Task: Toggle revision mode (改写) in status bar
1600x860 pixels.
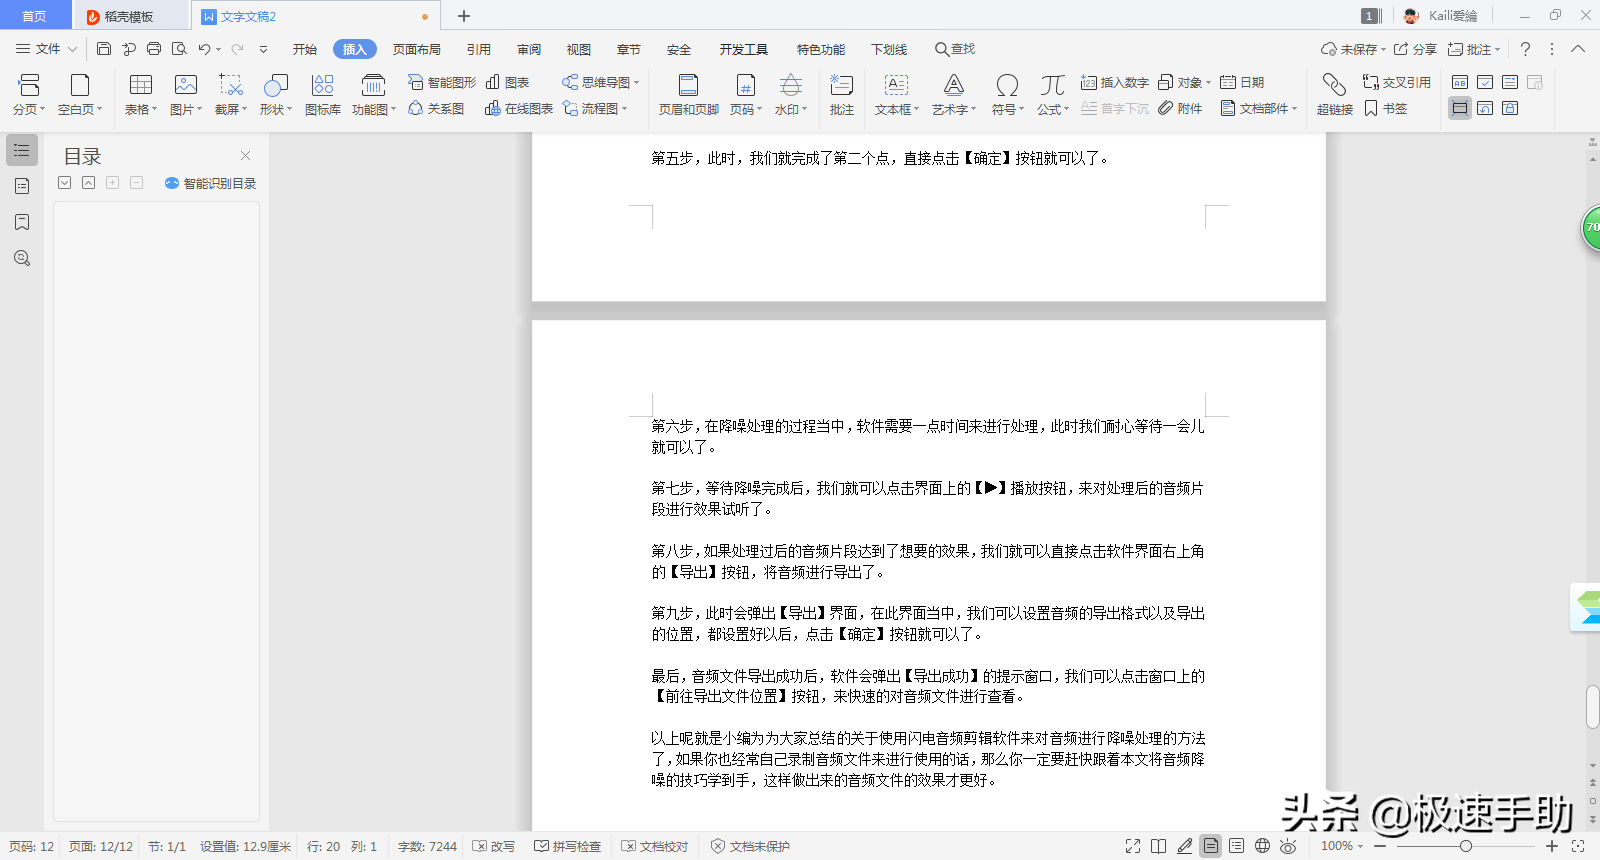Action: [x=494, y=846]
